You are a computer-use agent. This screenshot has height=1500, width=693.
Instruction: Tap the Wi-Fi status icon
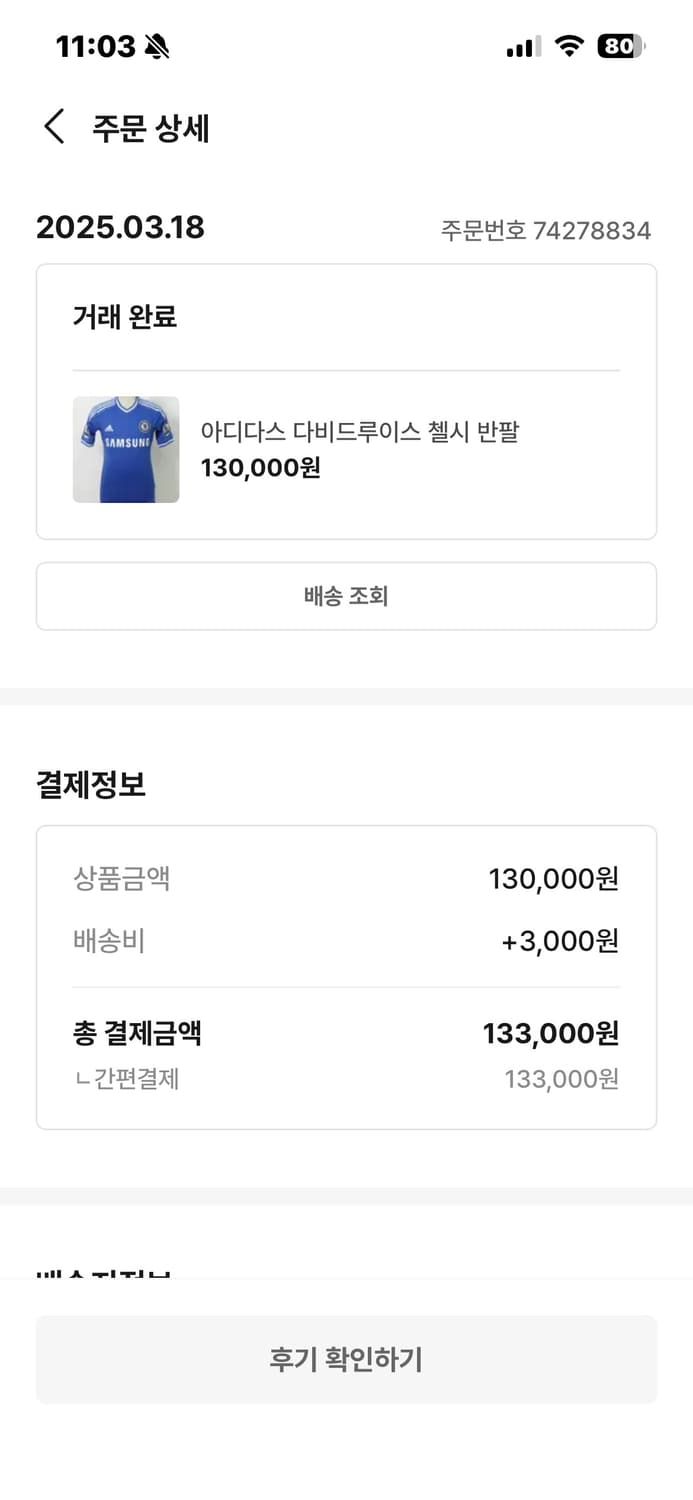[567, 45]
